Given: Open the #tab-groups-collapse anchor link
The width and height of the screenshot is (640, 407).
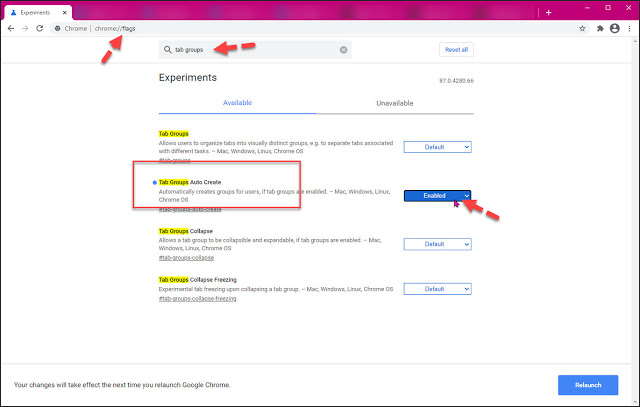Looking at the screenshot, I should tap(186, 258).
